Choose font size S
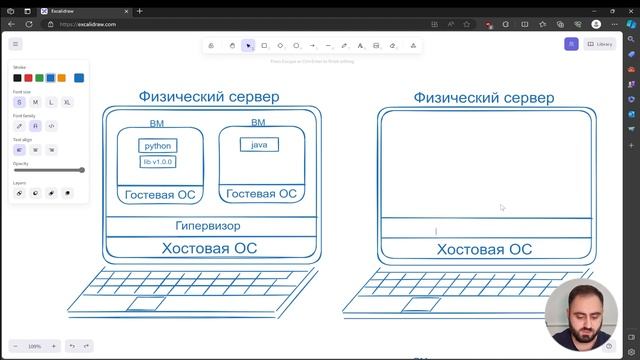Screen dimensions: 640x360 (x=19, y=102)
